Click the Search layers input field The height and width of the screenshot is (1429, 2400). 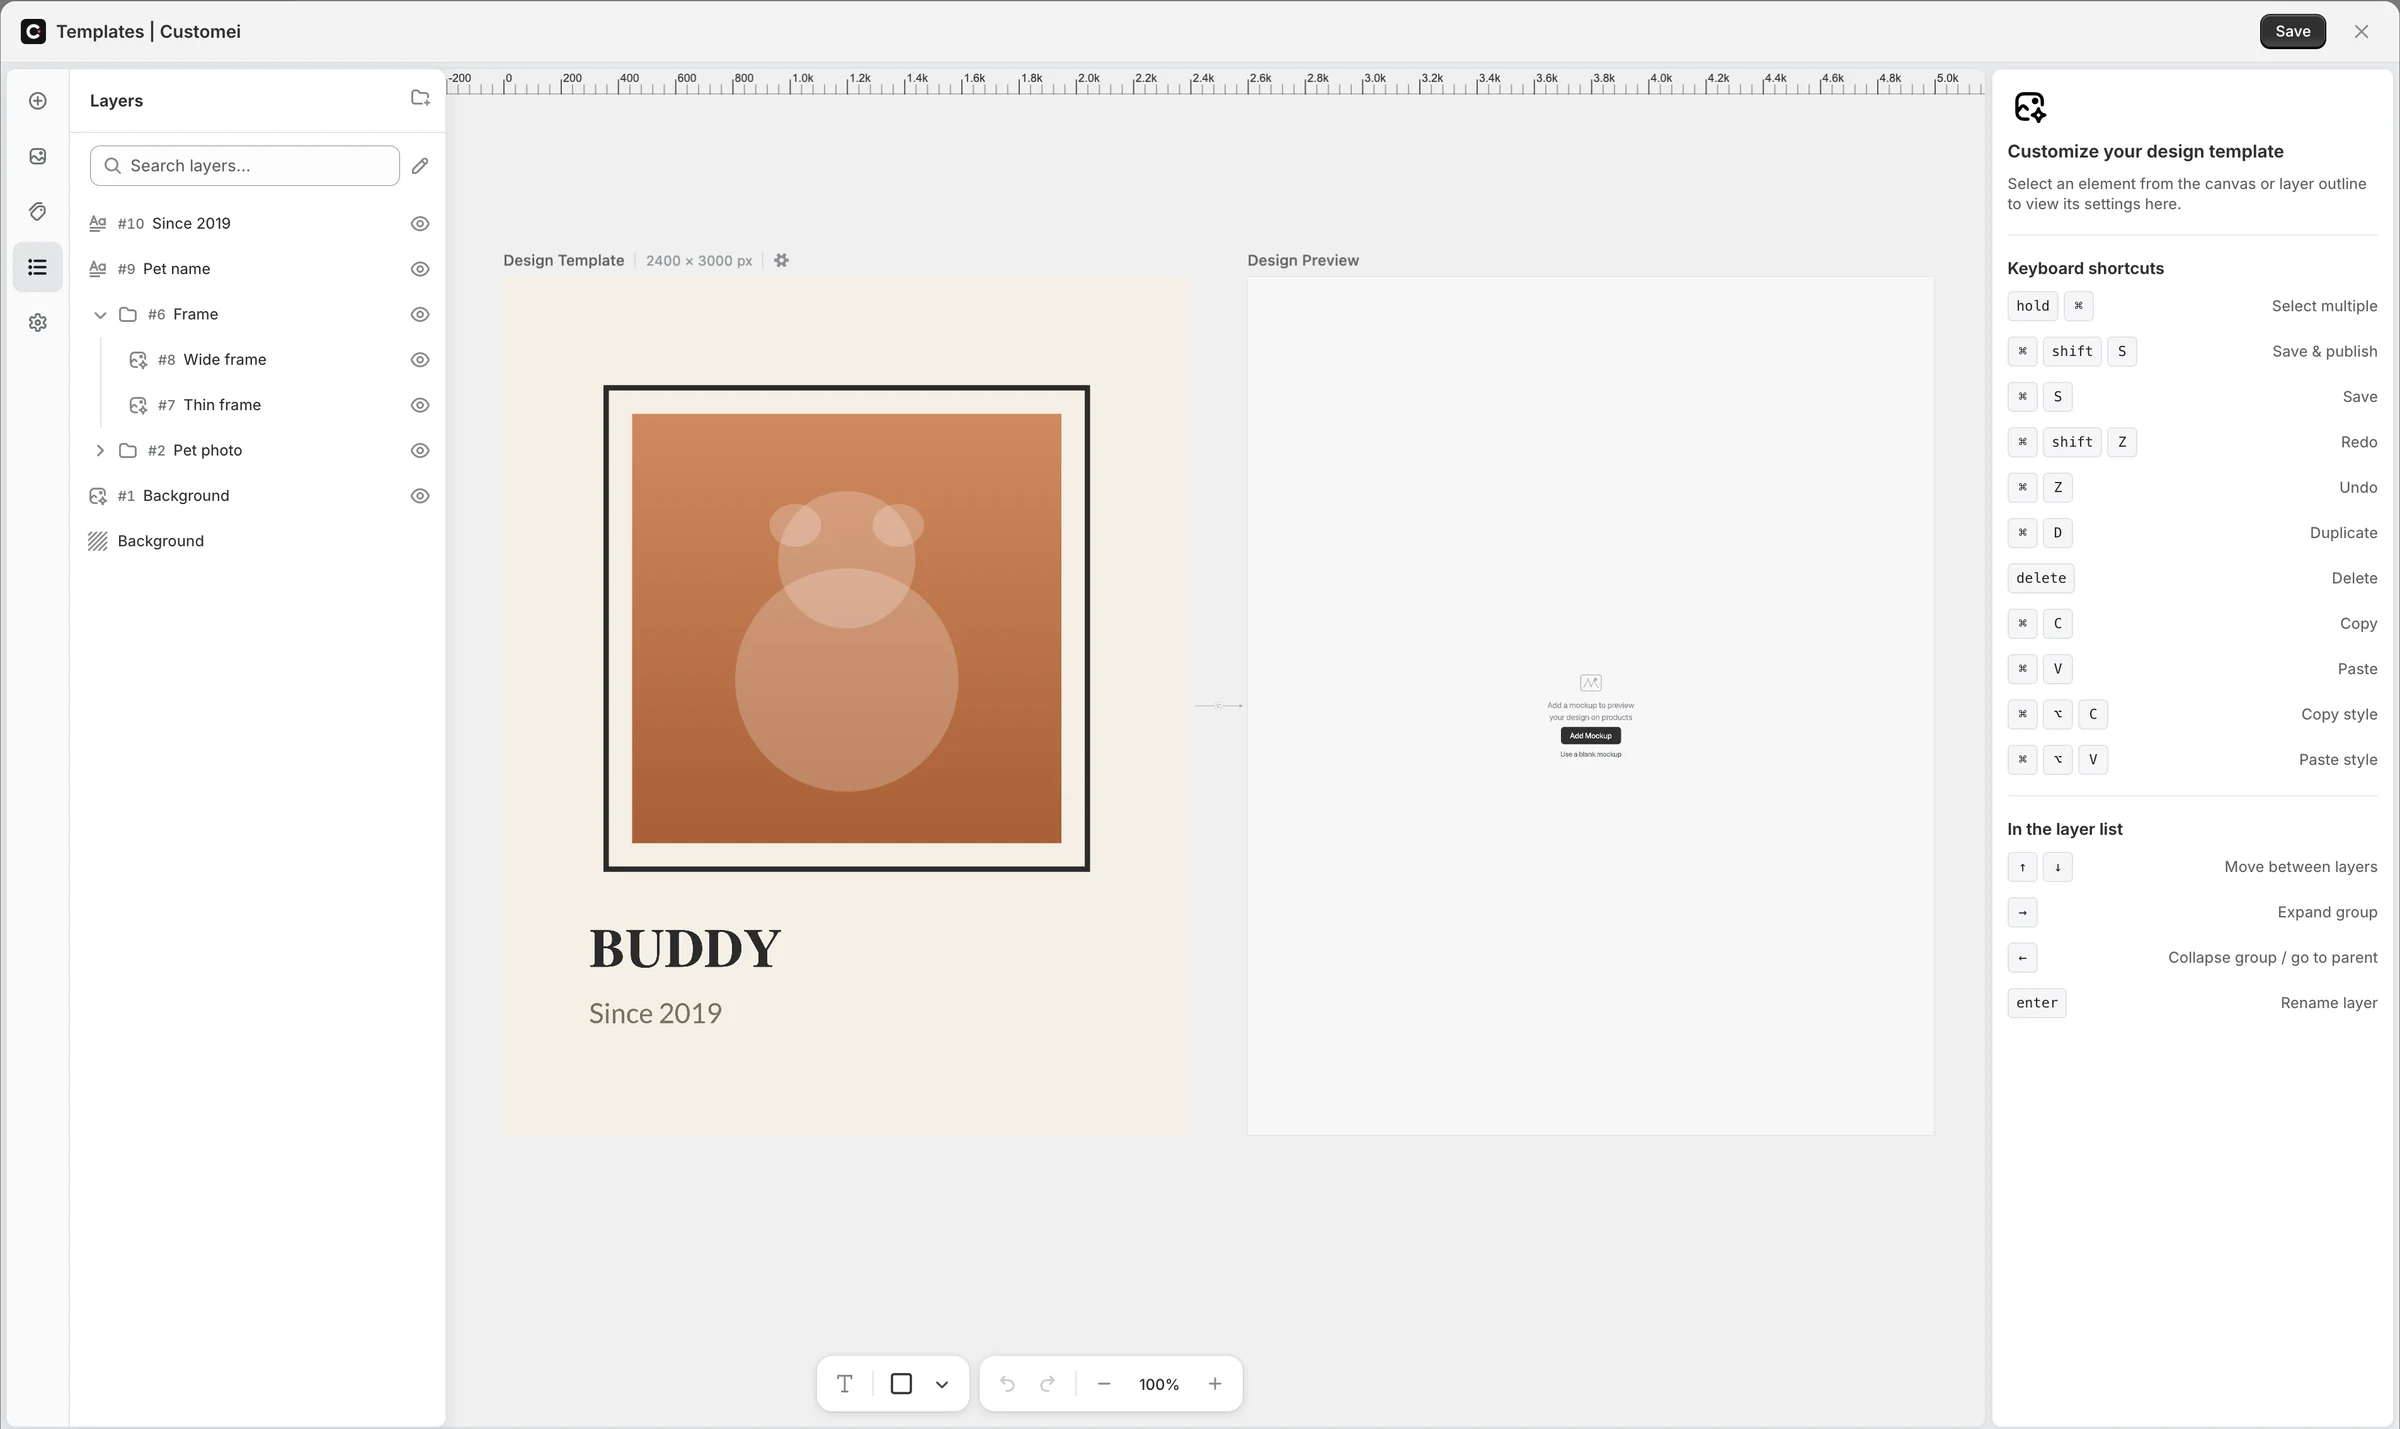pos(245,166)
